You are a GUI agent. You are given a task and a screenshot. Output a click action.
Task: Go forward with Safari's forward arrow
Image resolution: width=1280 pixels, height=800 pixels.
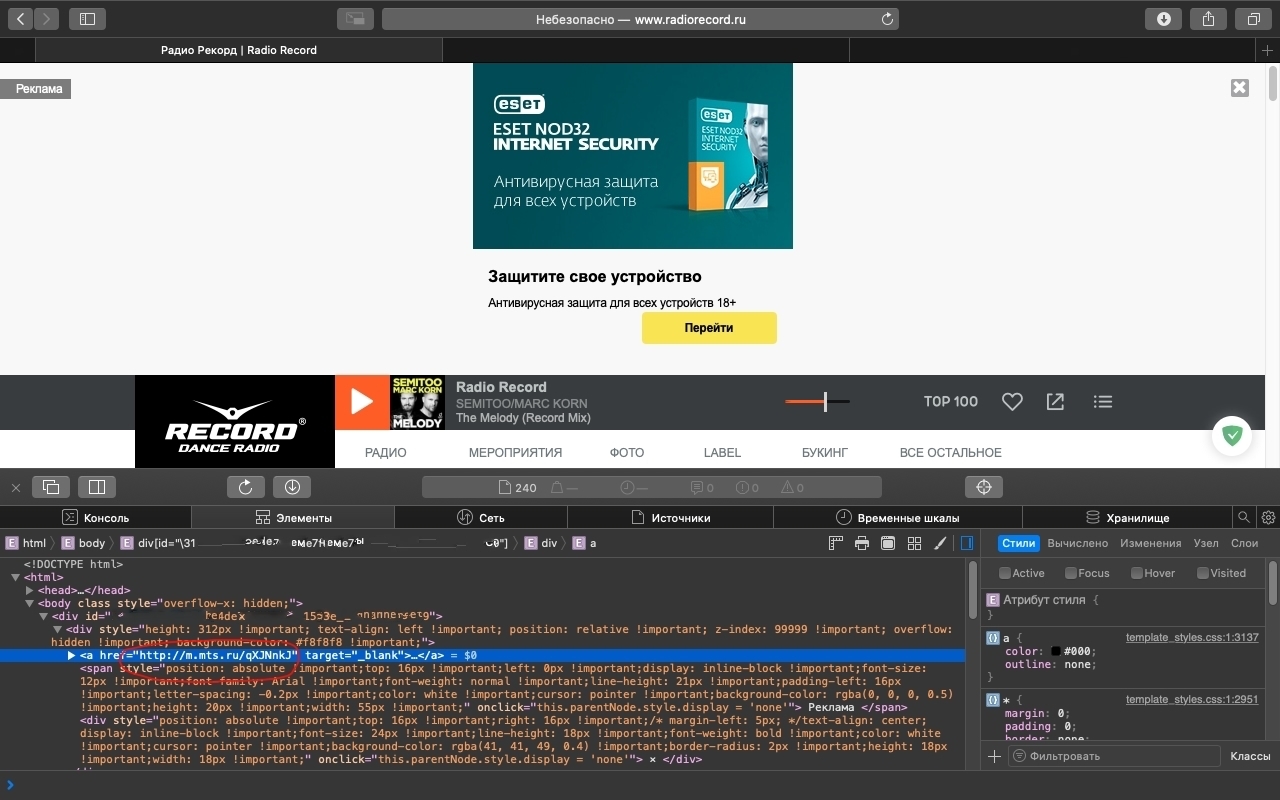47,19
